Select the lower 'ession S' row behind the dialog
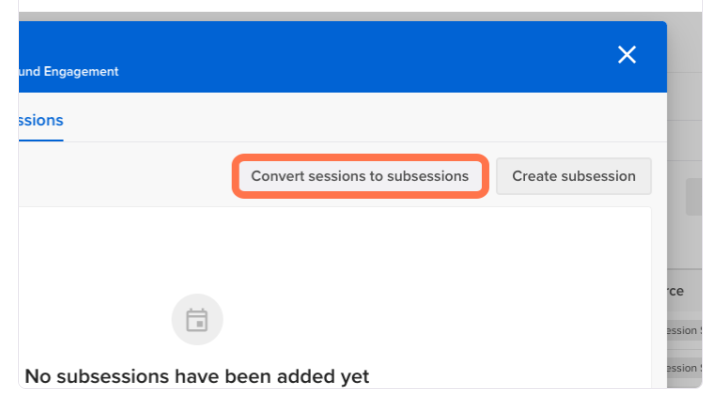Image resolution: width=718 pixels, height=401 pixels. point(684,368)
